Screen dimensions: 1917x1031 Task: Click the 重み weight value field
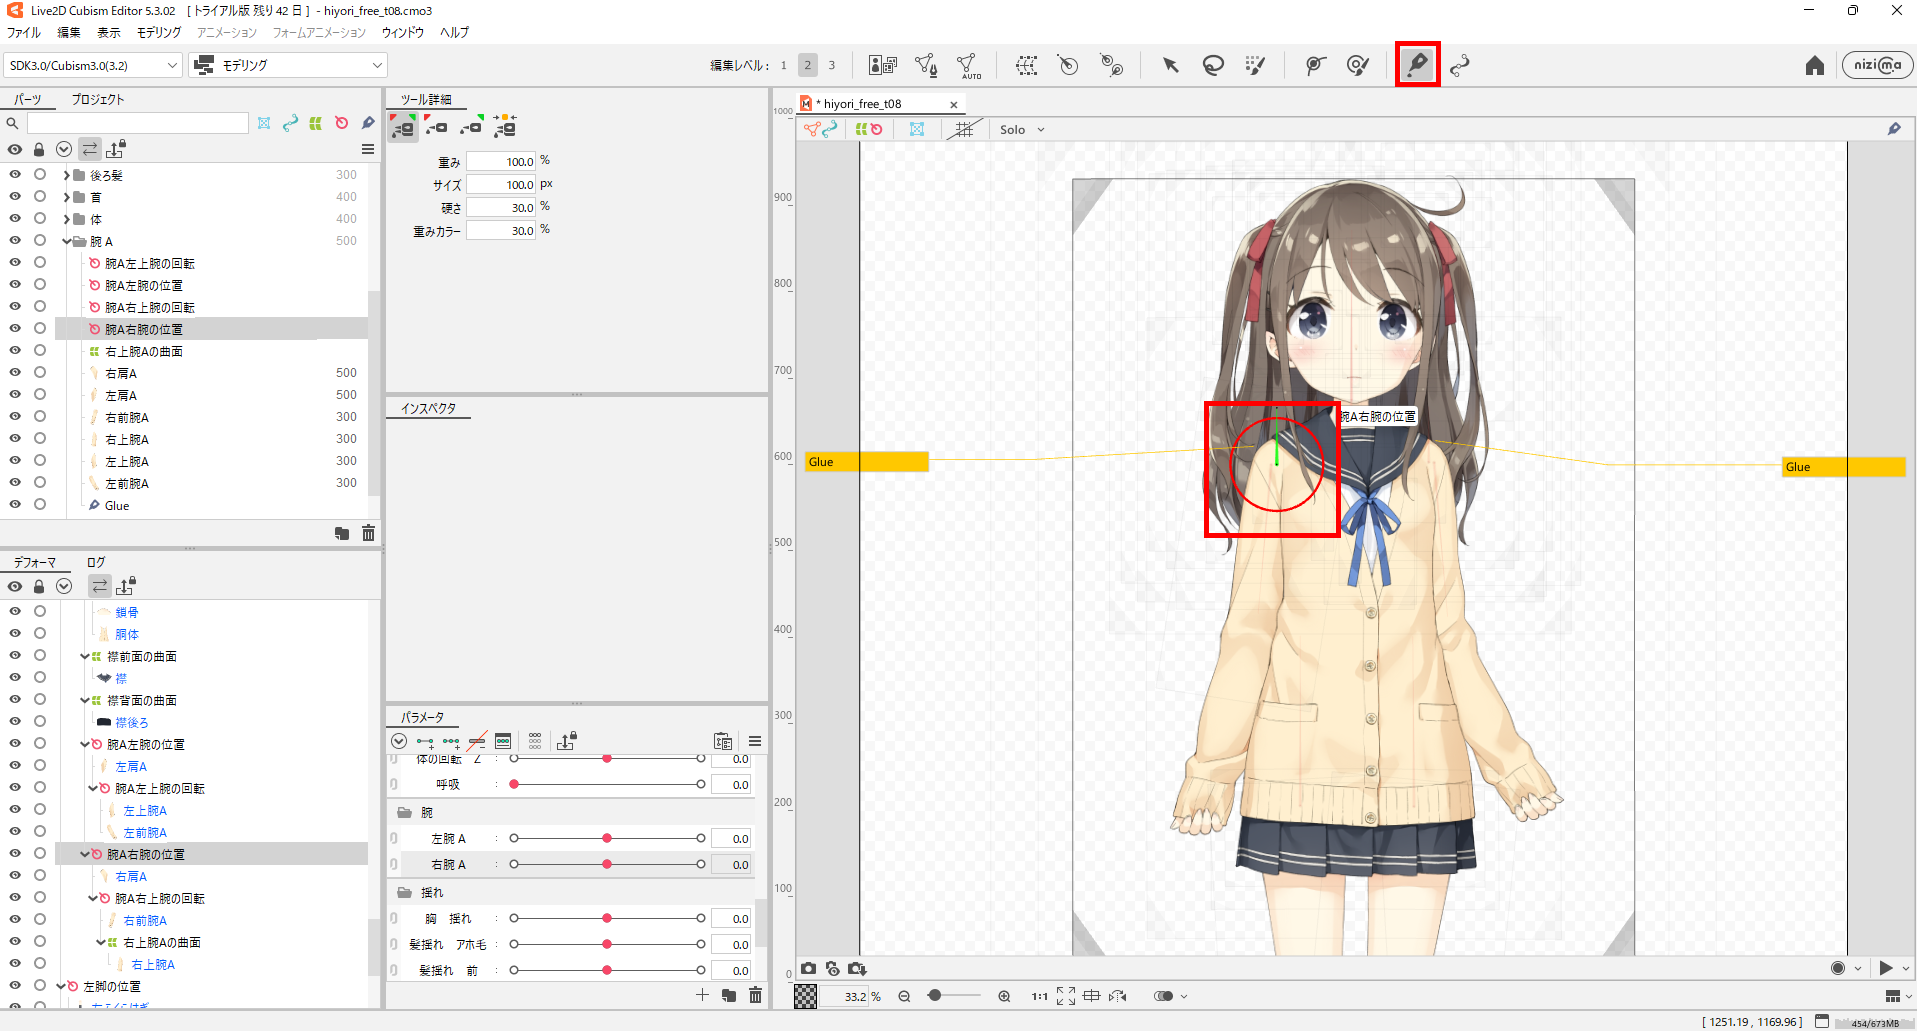click(x=501, y=161)
